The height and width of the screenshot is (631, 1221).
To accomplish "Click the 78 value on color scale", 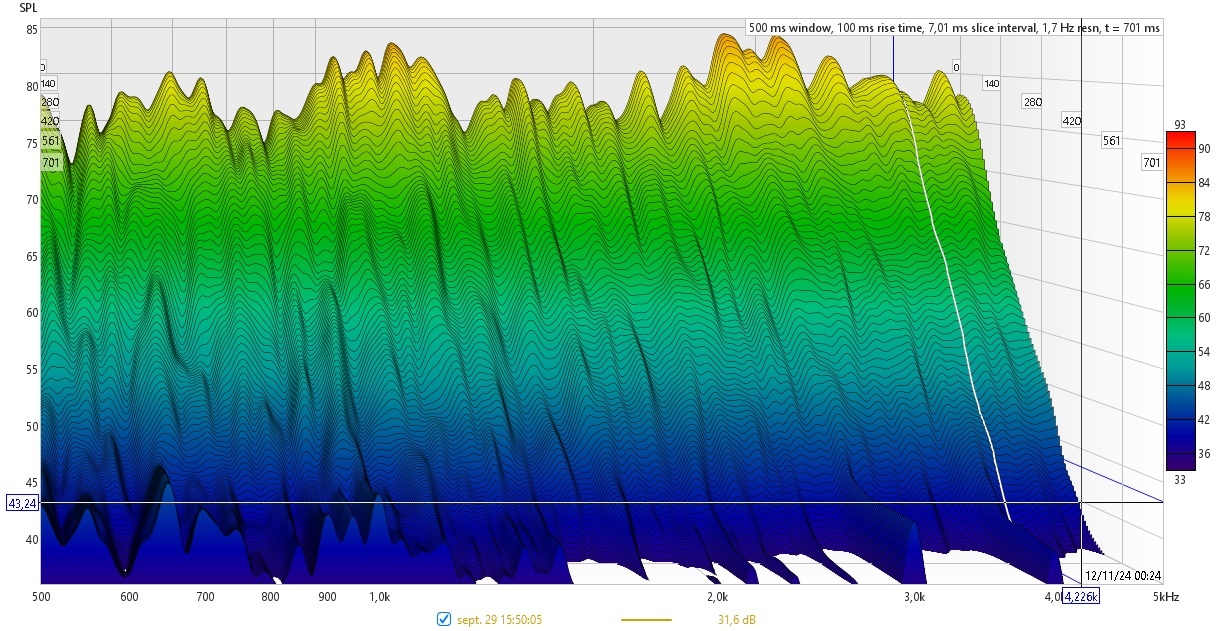I will (1205, 216).
